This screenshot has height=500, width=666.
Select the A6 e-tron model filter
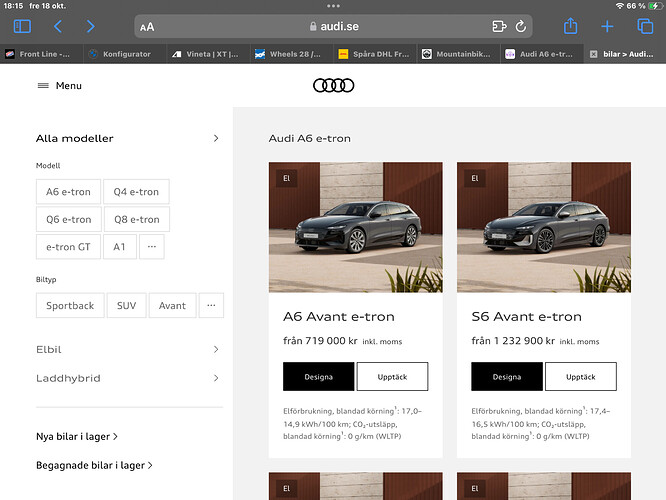pos(68,192)
